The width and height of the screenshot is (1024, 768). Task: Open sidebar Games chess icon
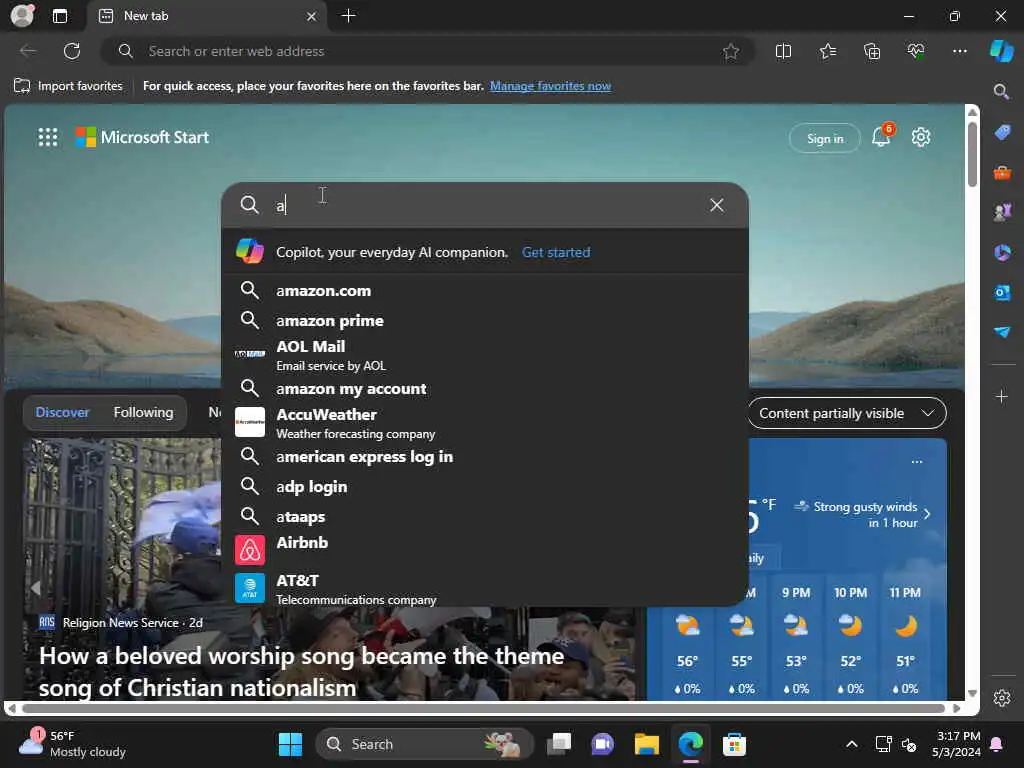tap(1002, 212)
